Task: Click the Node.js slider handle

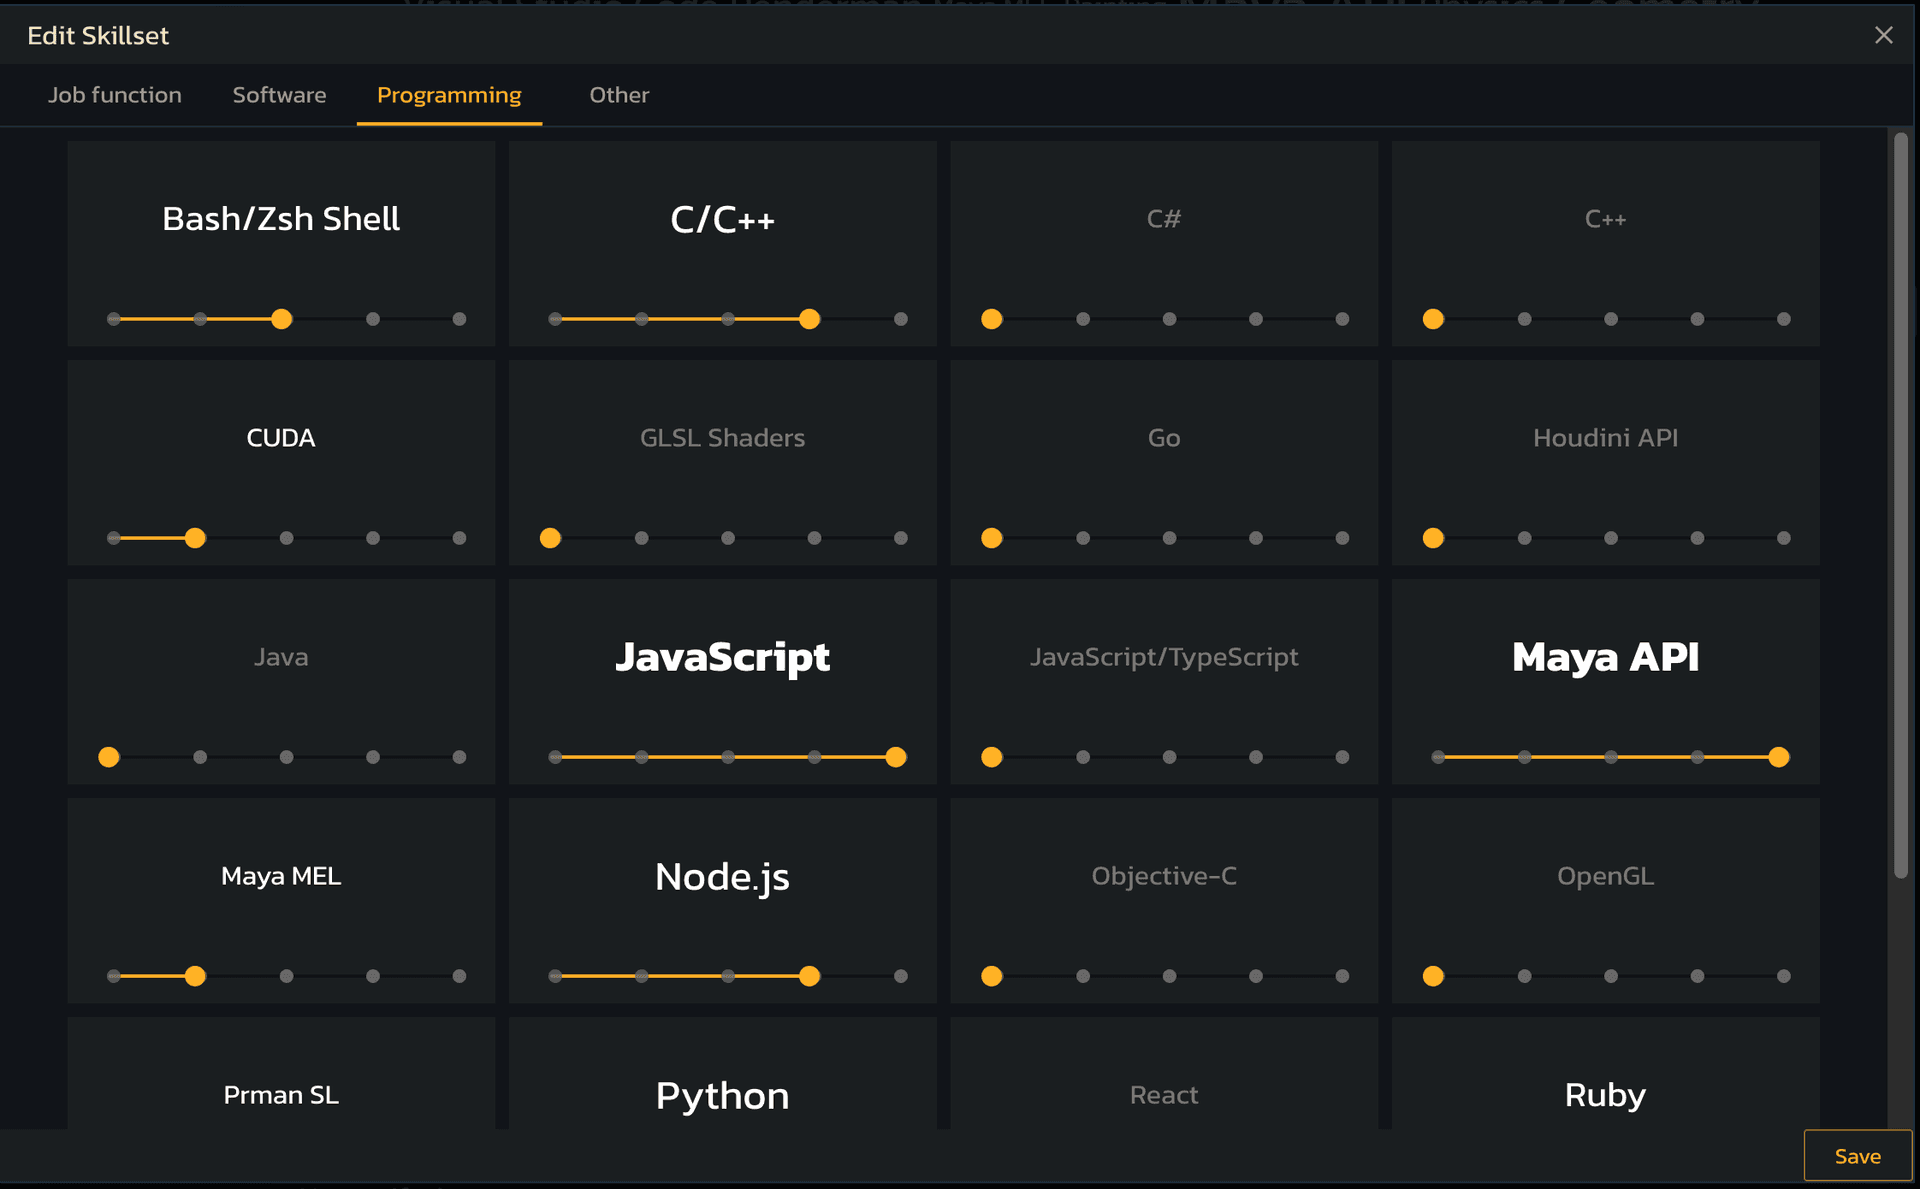Action: (810, 976)
